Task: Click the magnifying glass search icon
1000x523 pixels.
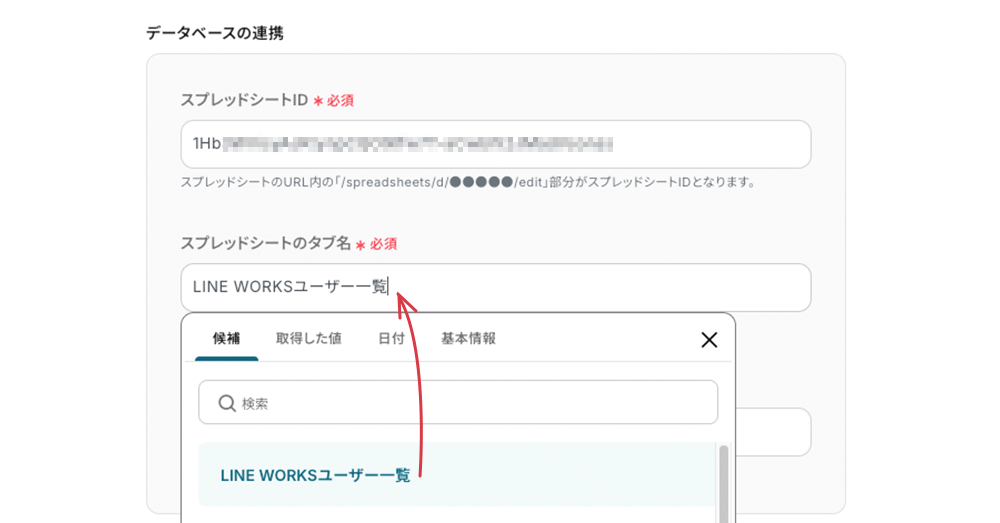Action: coord(226,403)
